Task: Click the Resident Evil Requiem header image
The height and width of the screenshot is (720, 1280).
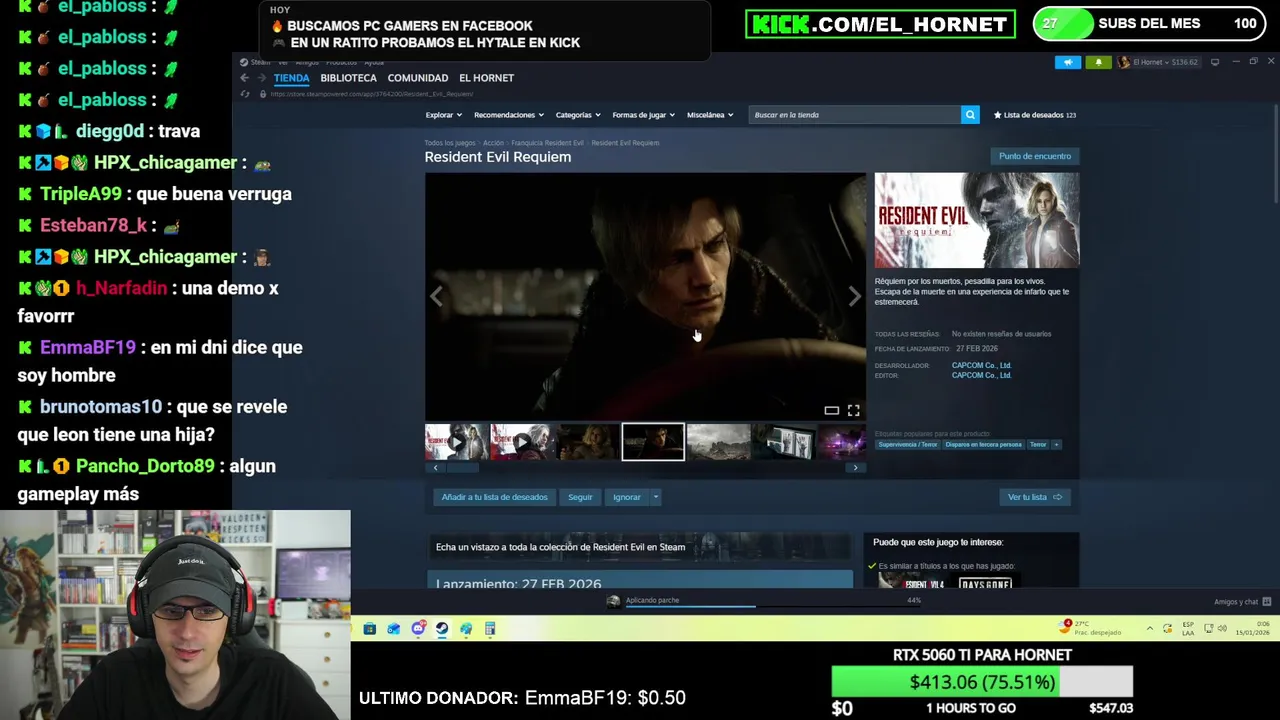Action: pyautogui.click(x=977, y=220)
